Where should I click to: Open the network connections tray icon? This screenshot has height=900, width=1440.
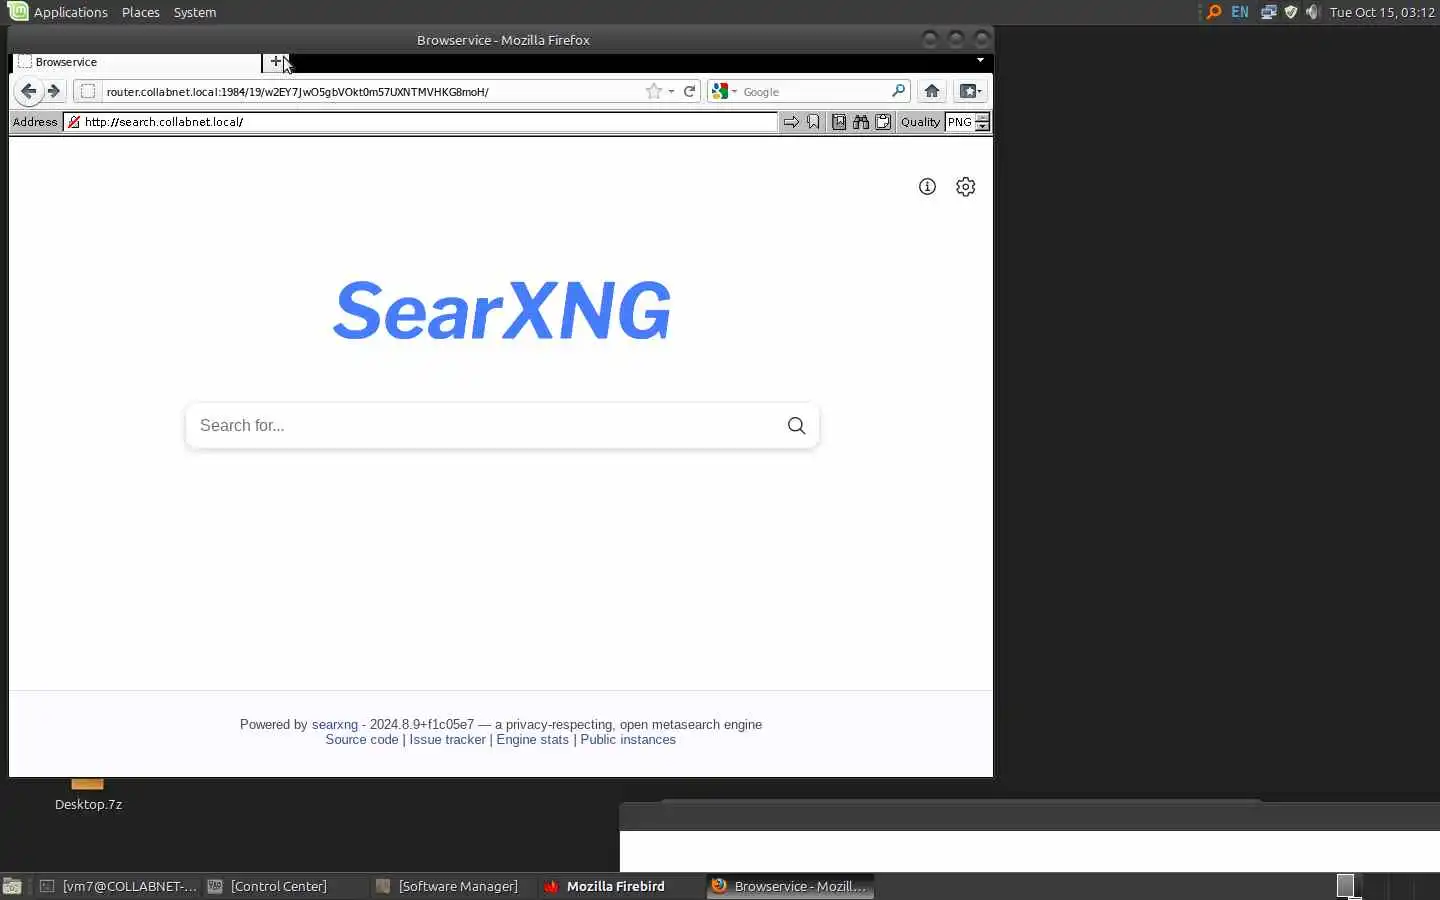tap(1268, 12)
